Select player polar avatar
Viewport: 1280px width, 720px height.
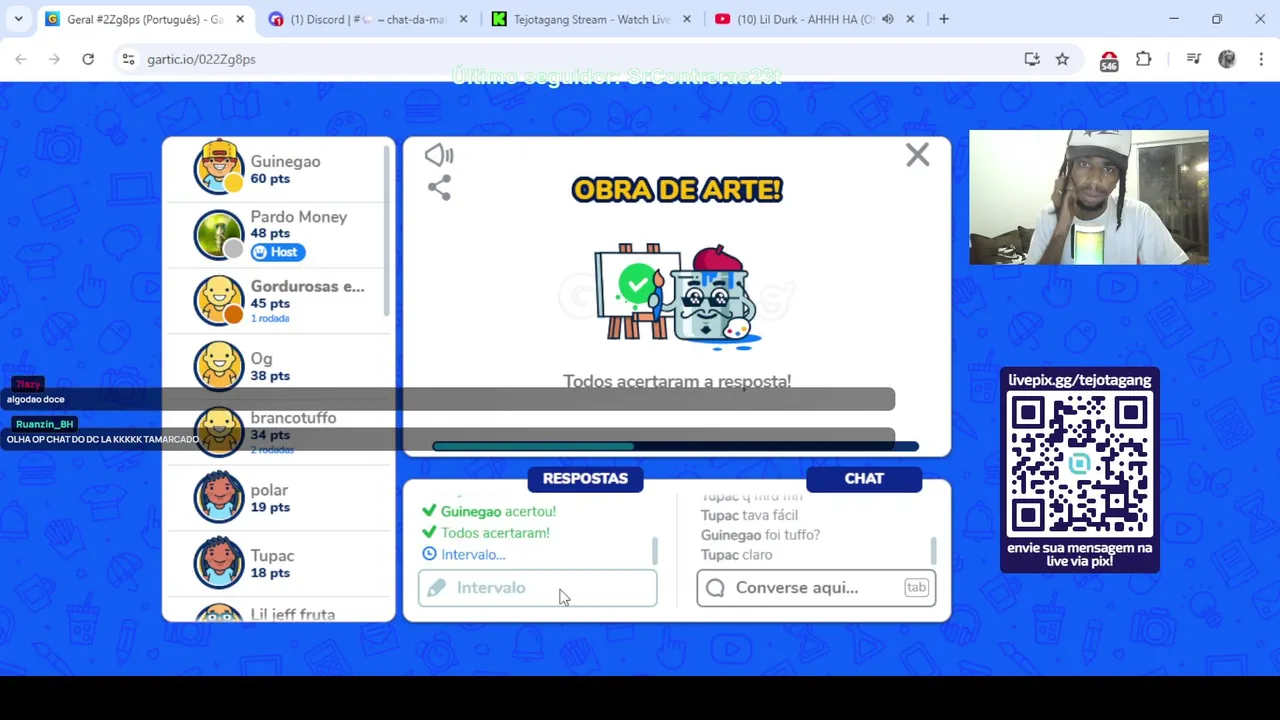(x=219, y=497)
